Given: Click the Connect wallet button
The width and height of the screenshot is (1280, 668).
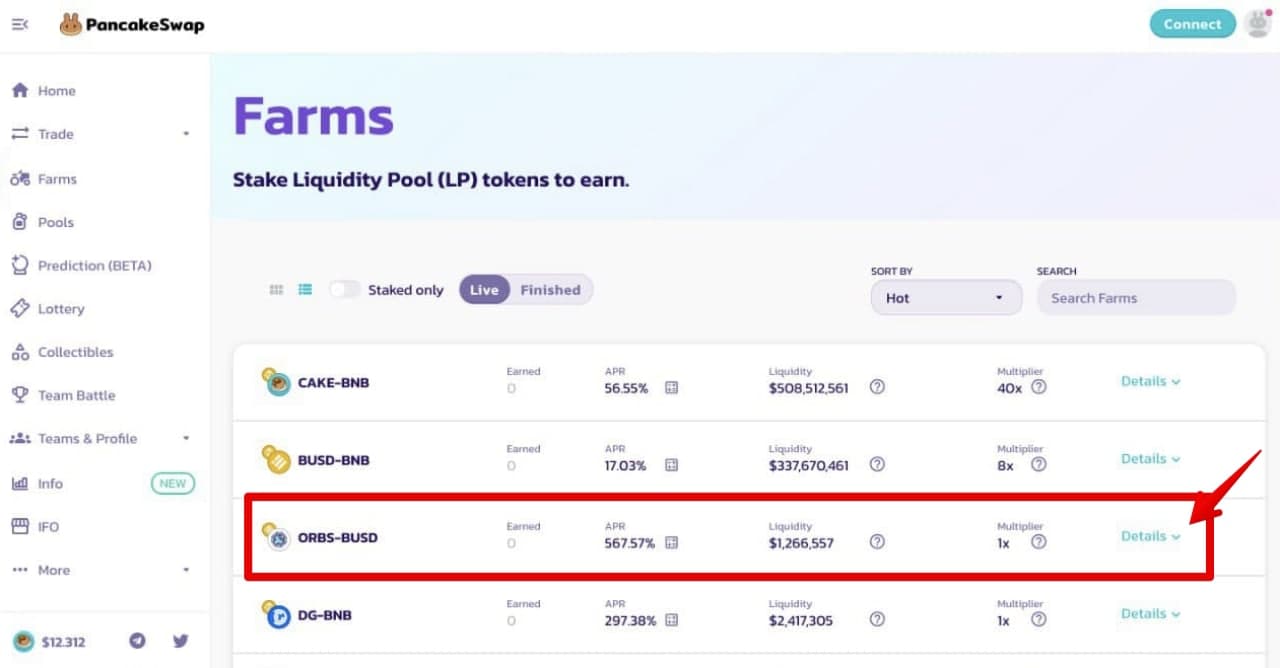Looking at the screenshot, I should [x=1192, y=24].
